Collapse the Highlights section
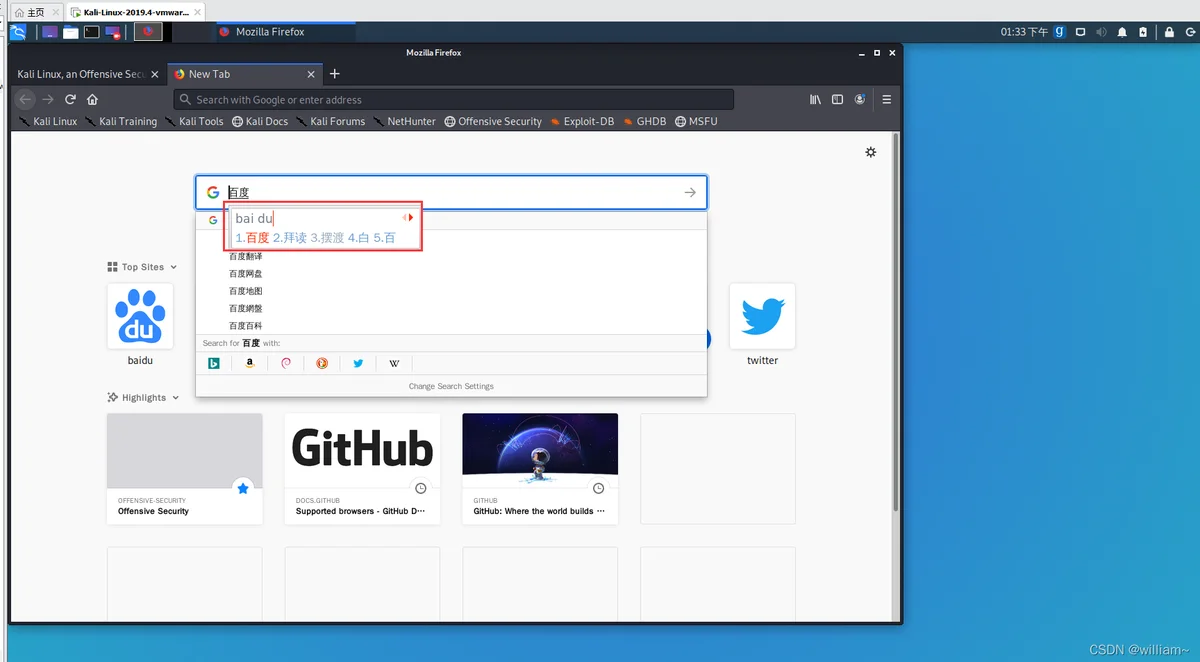The image size is (1200, 662). [x=144, y=397]
